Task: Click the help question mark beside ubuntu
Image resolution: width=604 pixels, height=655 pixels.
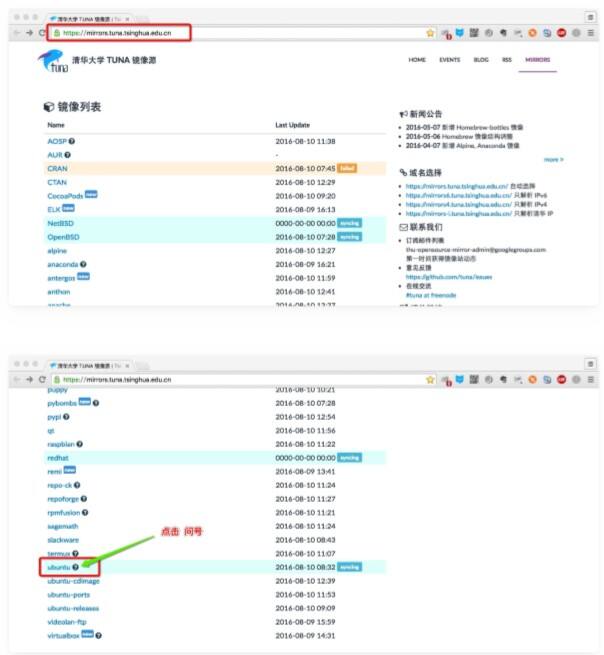Action: (x=75, y=567)
